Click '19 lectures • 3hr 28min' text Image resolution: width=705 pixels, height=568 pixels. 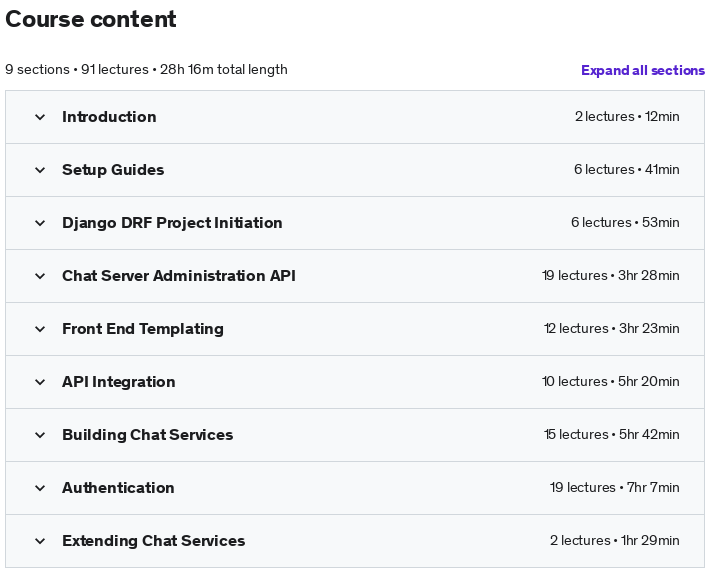click(611, 276)
